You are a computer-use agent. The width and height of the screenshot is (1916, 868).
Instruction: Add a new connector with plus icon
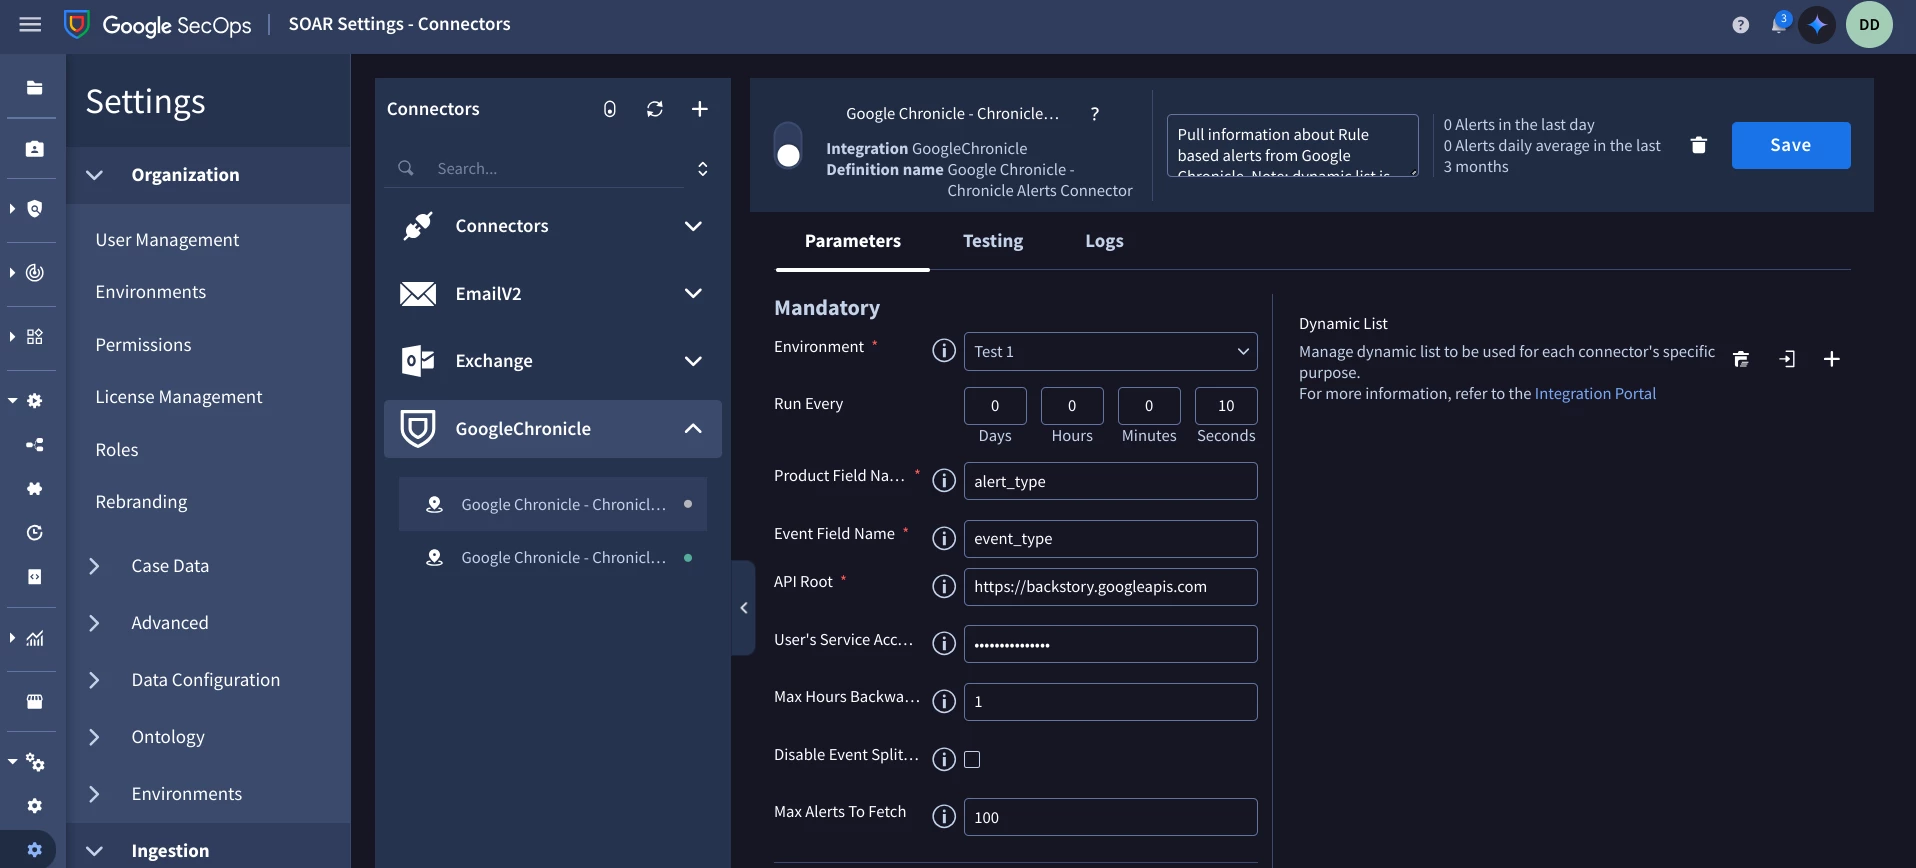pos(700,109)
